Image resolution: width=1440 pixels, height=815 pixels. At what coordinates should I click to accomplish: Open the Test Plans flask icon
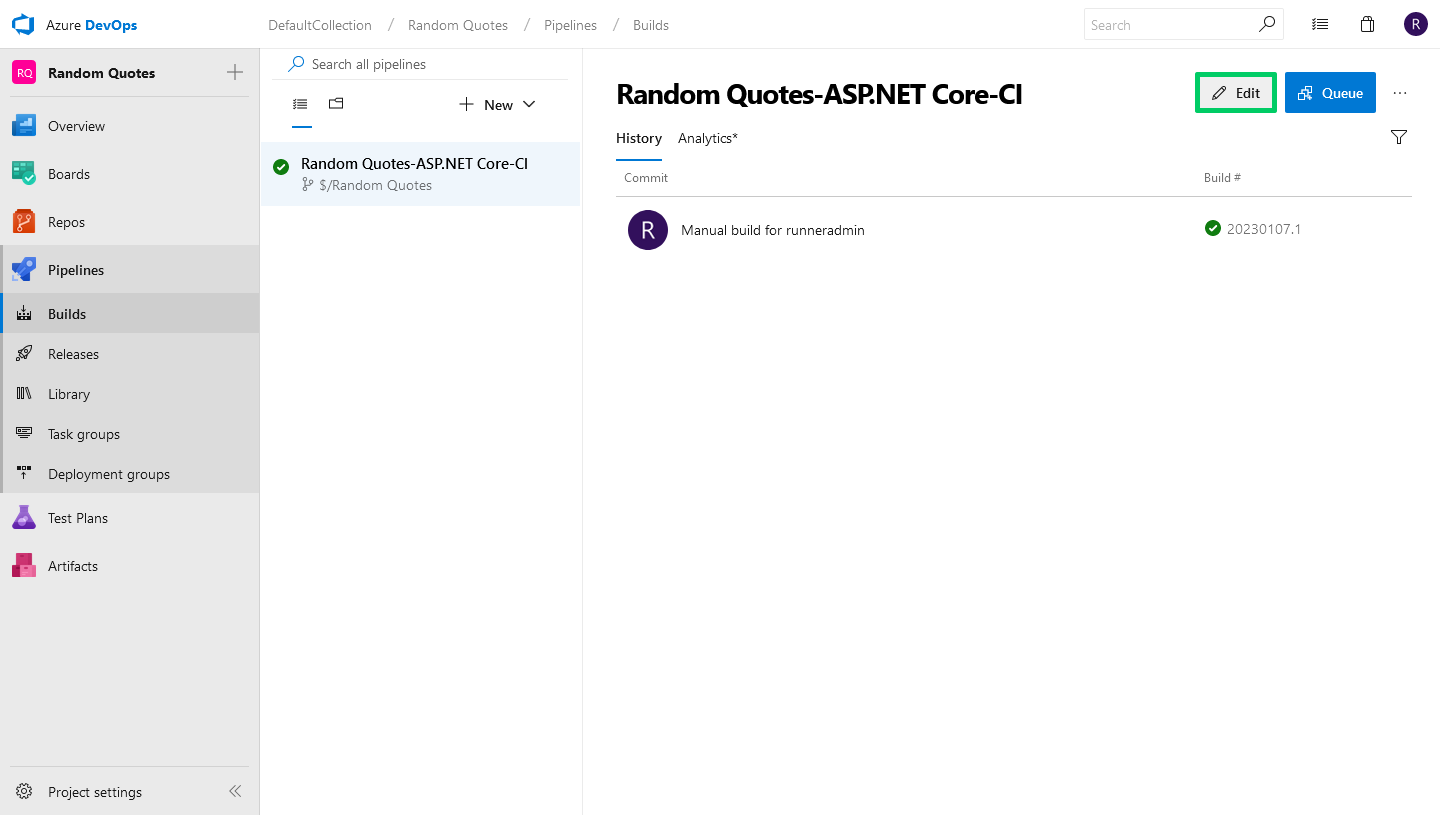pos(24,518)
